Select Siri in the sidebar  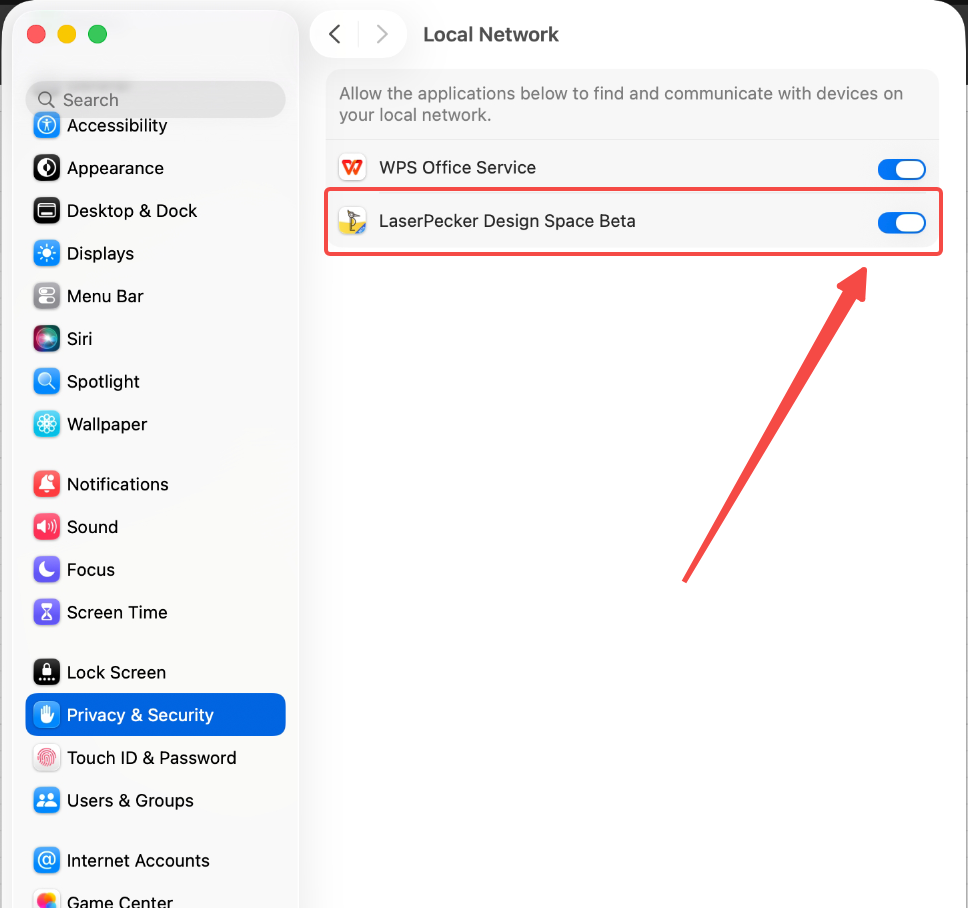point(155,338)
